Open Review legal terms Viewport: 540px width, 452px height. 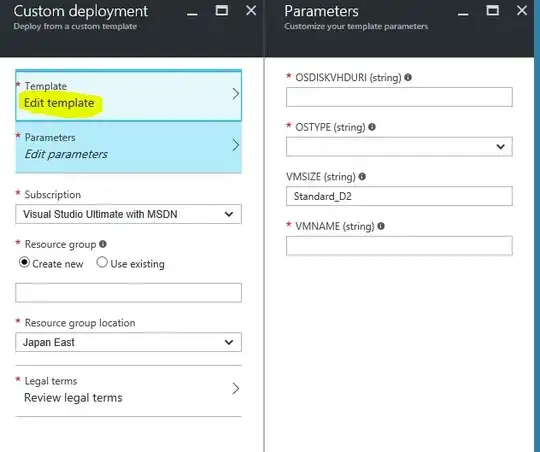pos(128,391)
